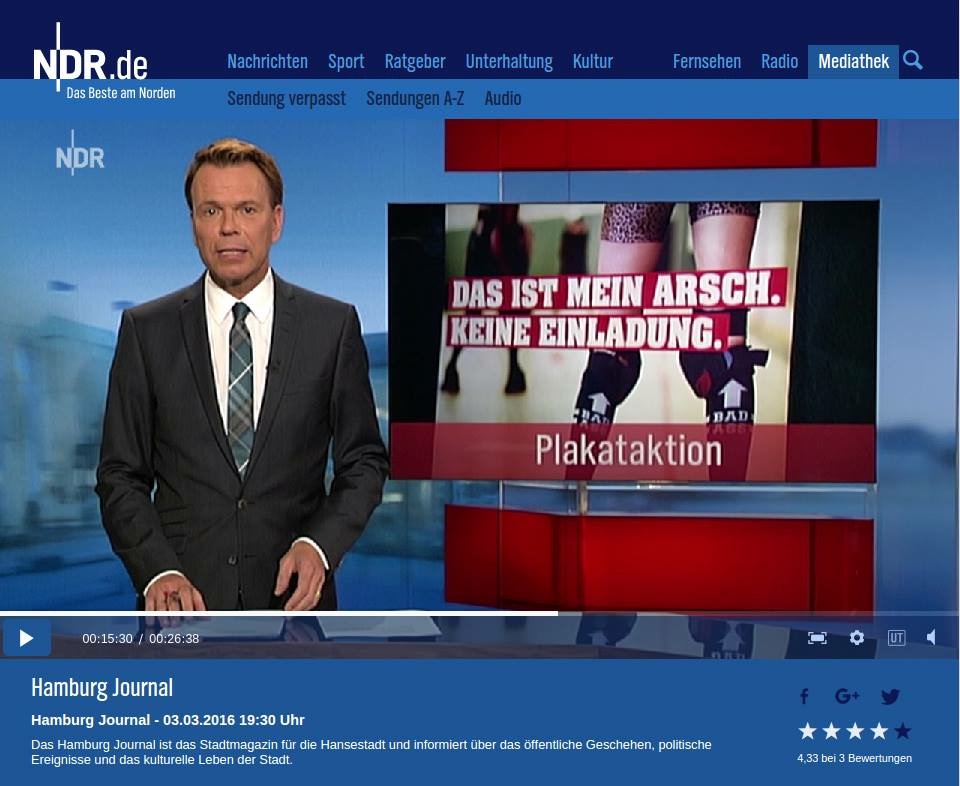Screen dimensions: 960x786
Task: Share the video on Twitter
Action: pos(890,697)
